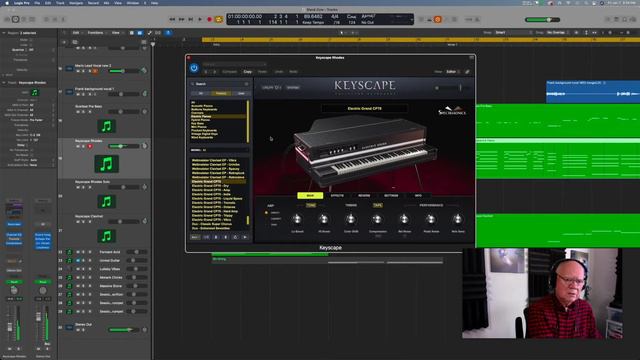Open the Apple menu
Image resolution: width=640 pixels, height=360 pixels.
click(x=7, y=3)
